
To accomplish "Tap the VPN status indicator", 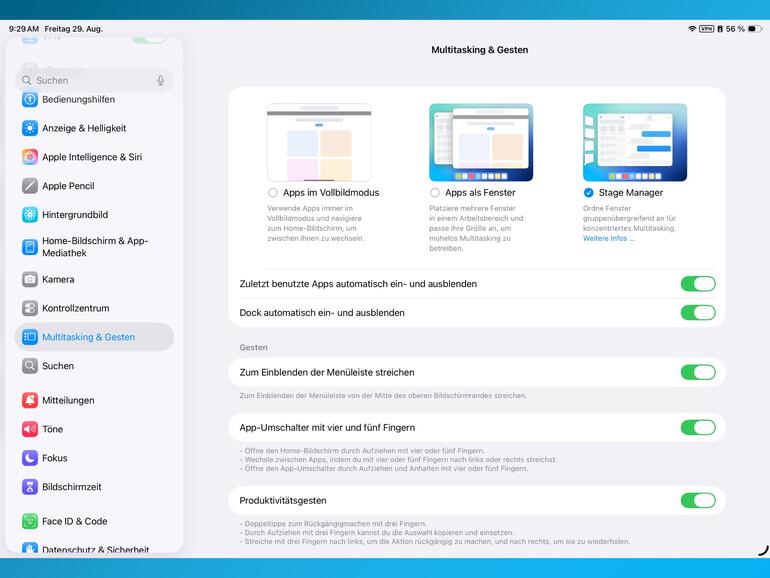I will click(x=706, y=29).
